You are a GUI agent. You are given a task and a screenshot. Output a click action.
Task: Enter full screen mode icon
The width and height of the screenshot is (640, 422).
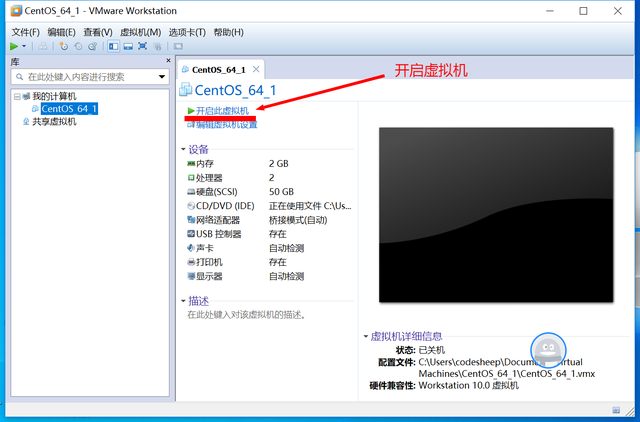coord(142,47)
